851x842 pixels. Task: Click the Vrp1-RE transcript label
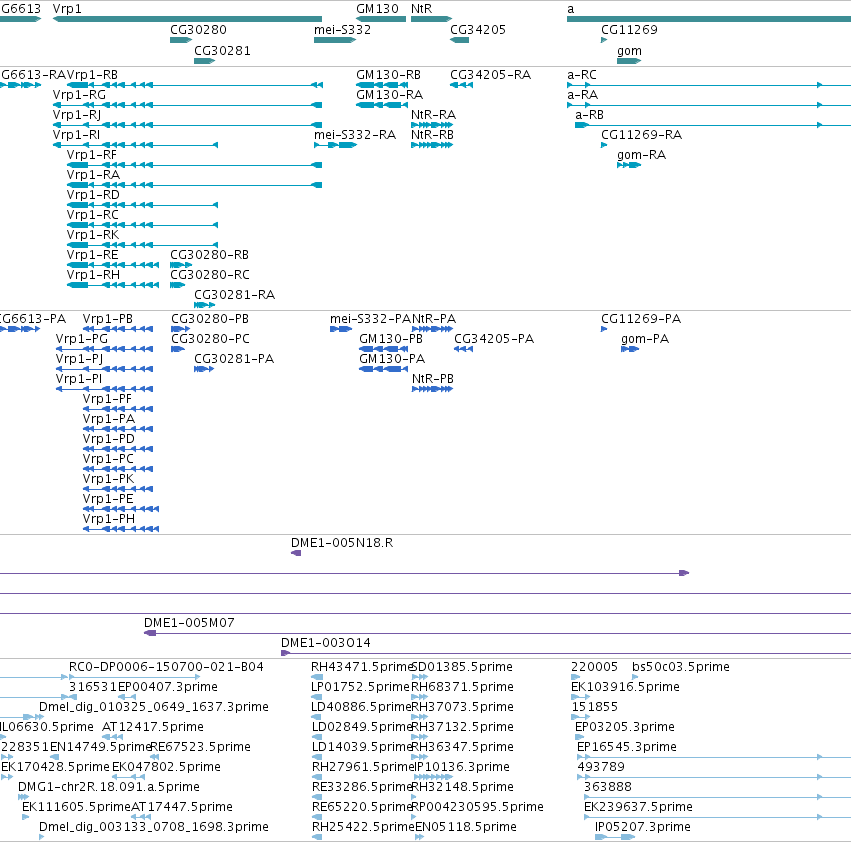coord(92,256)
